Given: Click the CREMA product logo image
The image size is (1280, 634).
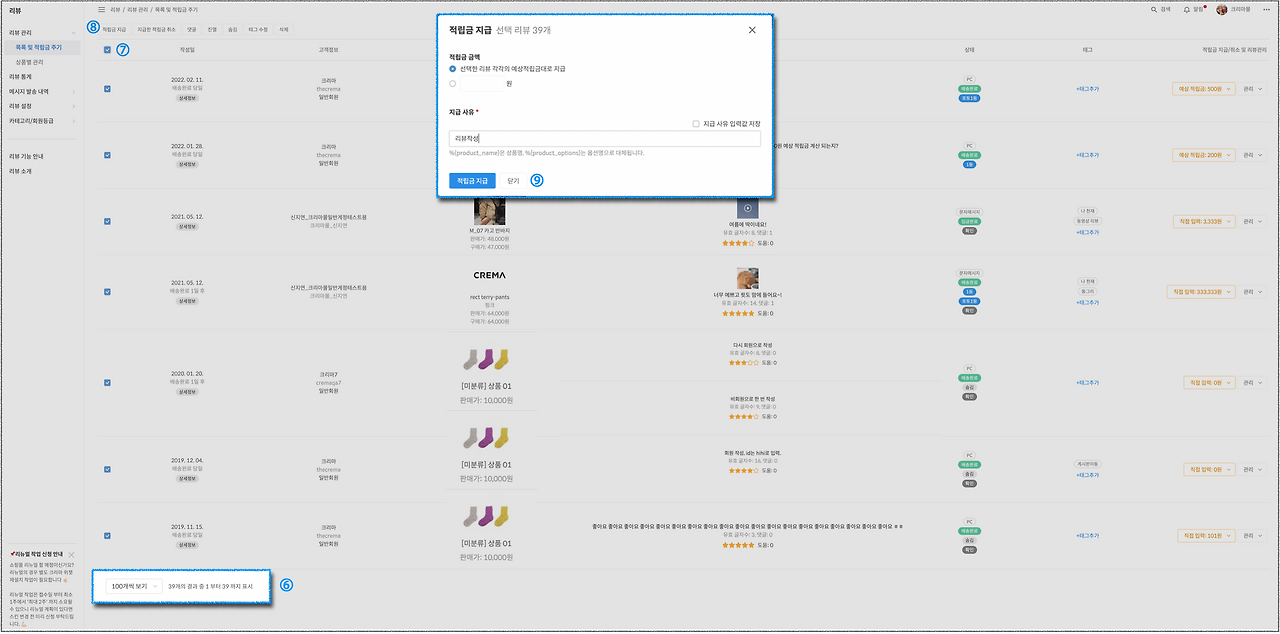Looking at the screenshot, I should point(489,274).
